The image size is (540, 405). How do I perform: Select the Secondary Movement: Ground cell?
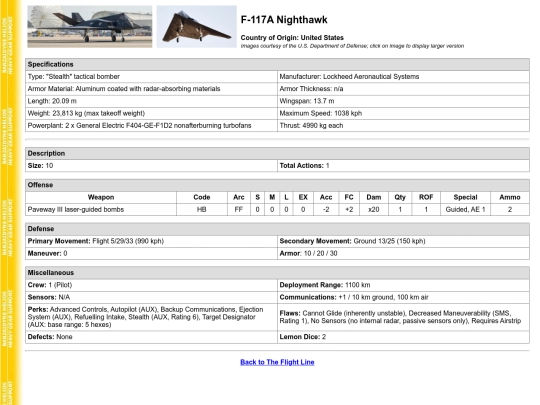tap(403, 241)
